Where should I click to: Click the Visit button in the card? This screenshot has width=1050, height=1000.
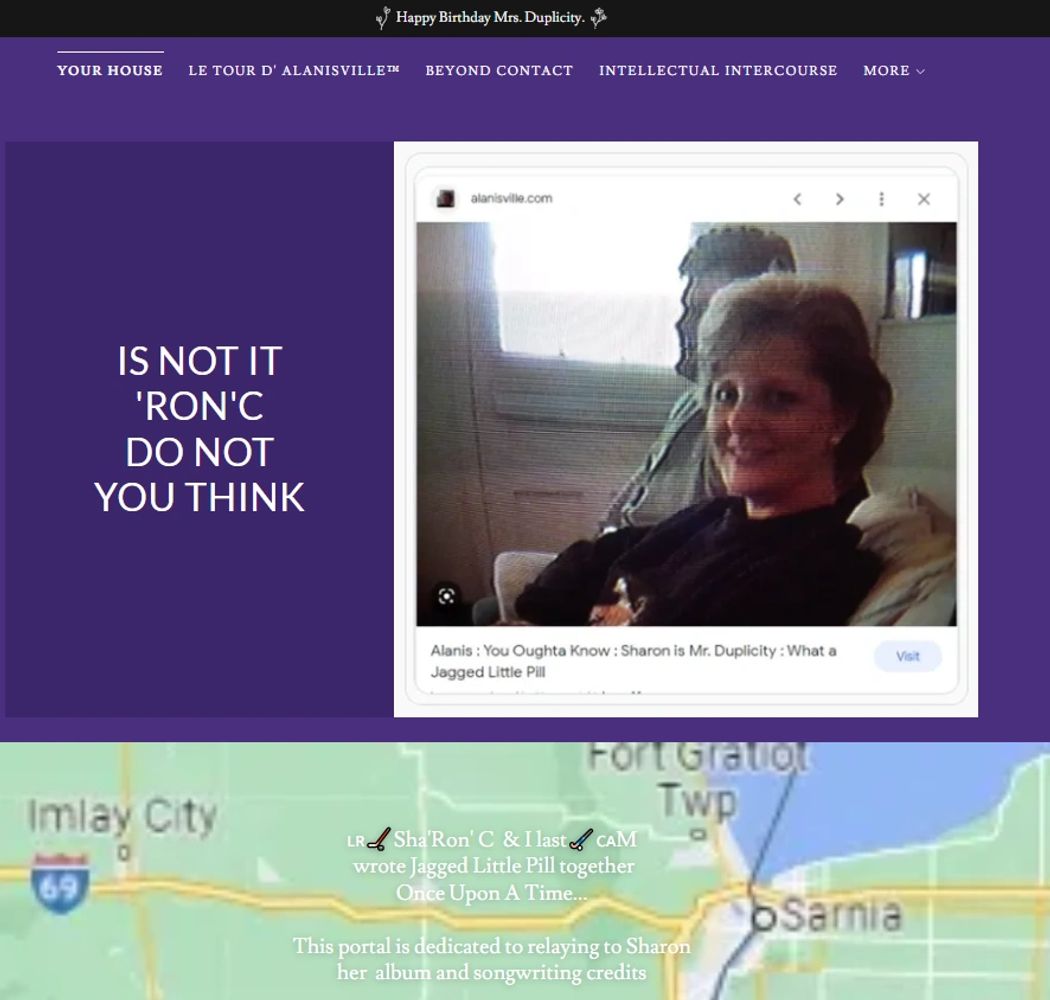coord(907,656)
